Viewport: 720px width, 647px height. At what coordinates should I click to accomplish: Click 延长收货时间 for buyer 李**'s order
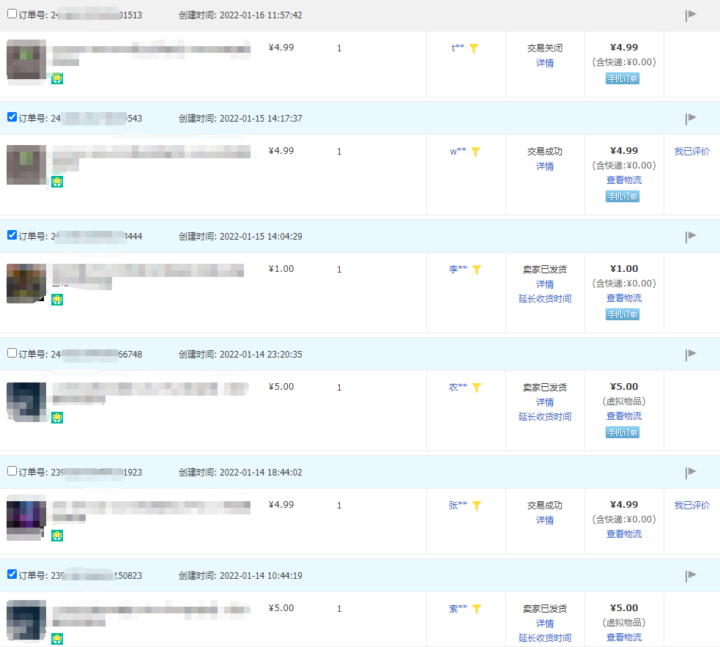click(x=545, y=299)
